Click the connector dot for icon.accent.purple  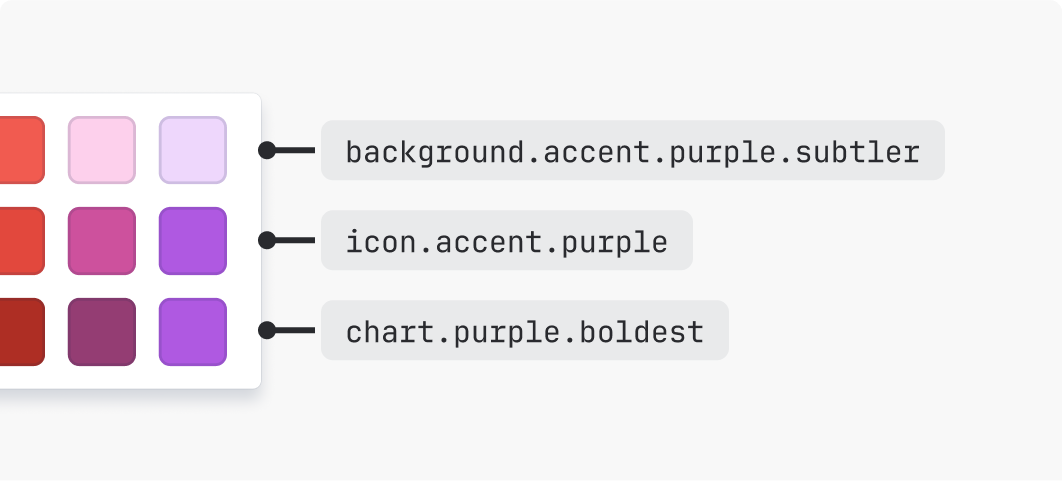[x=267, y=240]
